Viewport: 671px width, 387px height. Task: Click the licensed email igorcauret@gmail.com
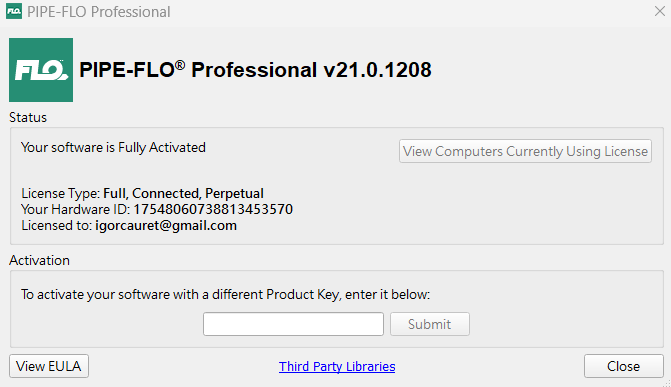point(166,226)
